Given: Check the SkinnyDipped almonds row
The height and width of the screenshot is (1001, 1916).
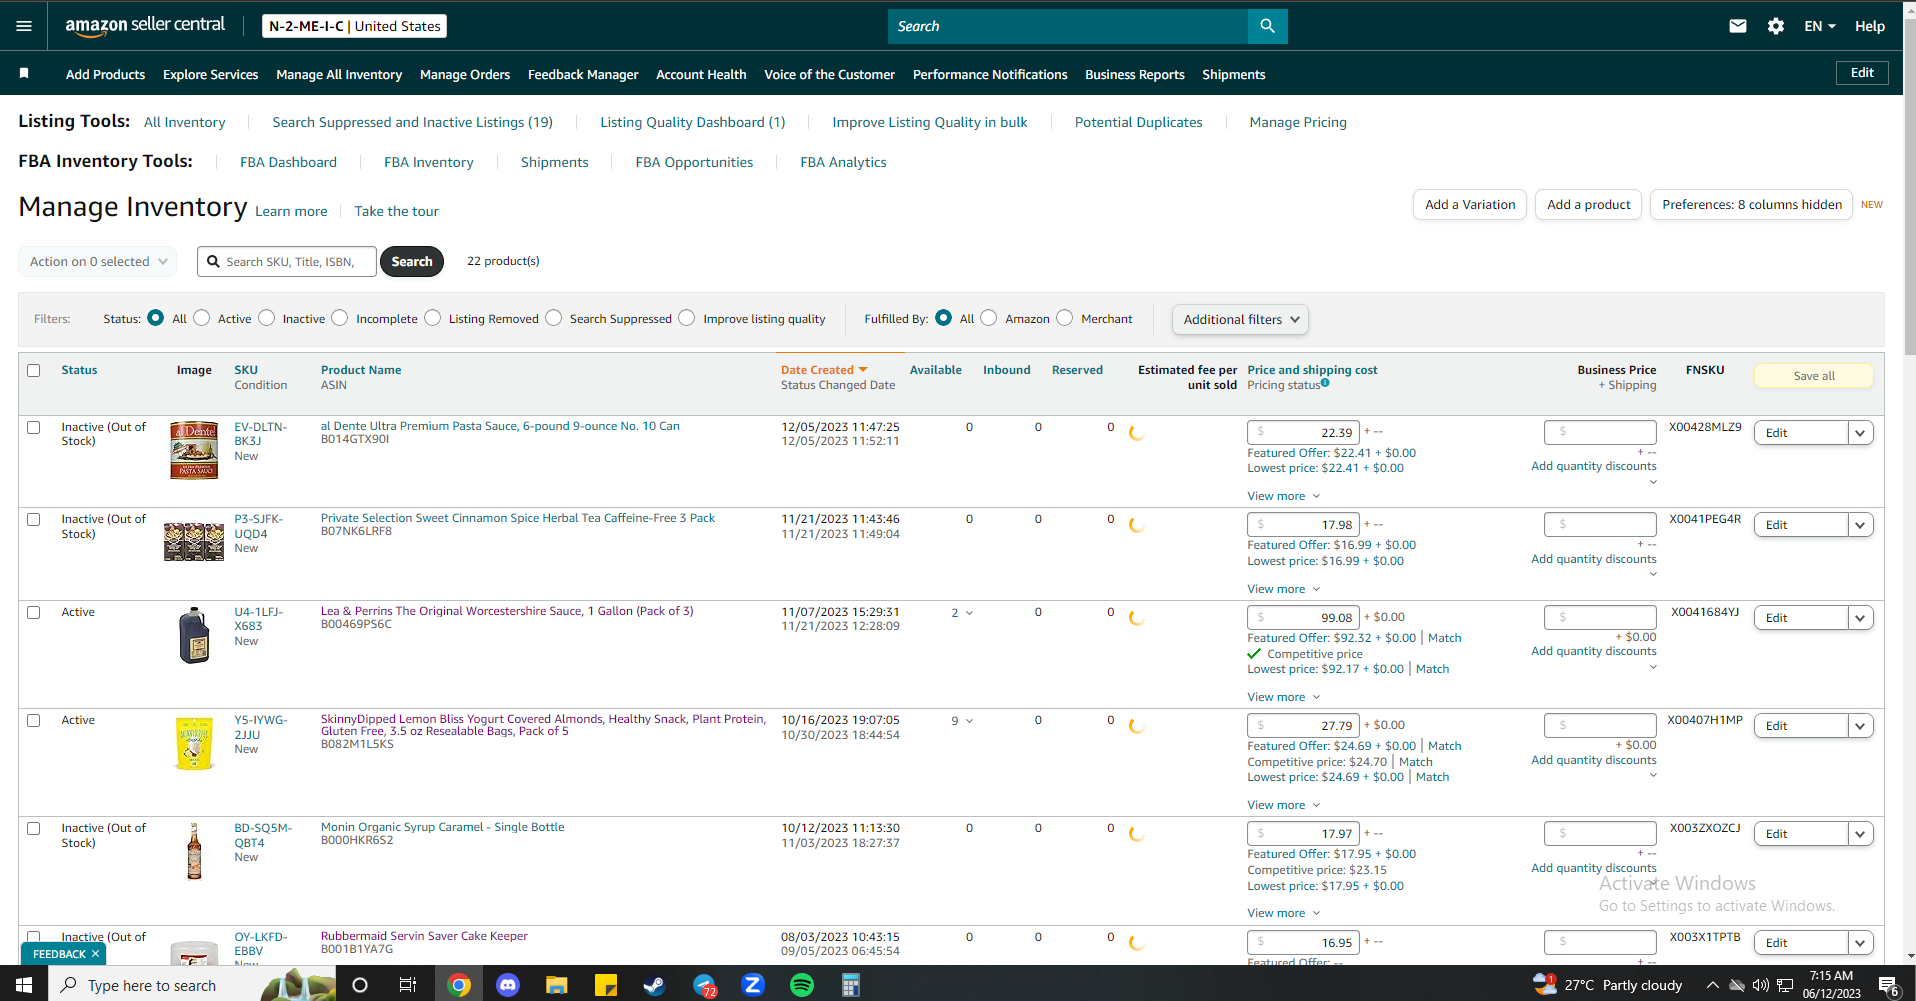Looking at the screenshot, I should [34, 720].
